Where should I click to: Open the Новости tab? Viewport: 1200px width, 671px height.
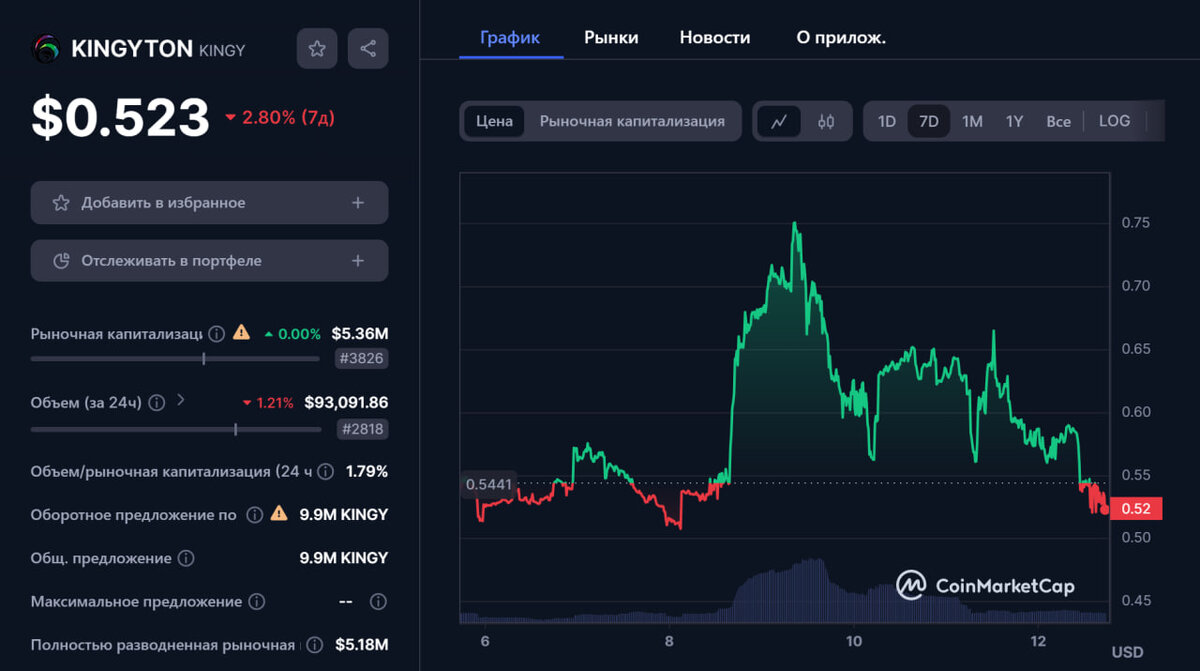[715, 37]
